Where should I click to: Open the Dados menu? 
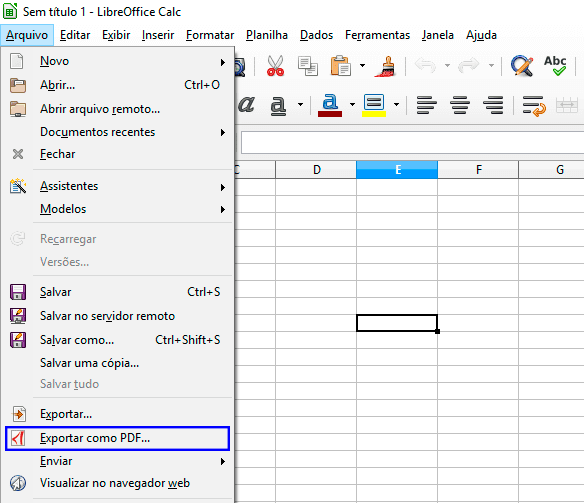[x=317, y=35]
